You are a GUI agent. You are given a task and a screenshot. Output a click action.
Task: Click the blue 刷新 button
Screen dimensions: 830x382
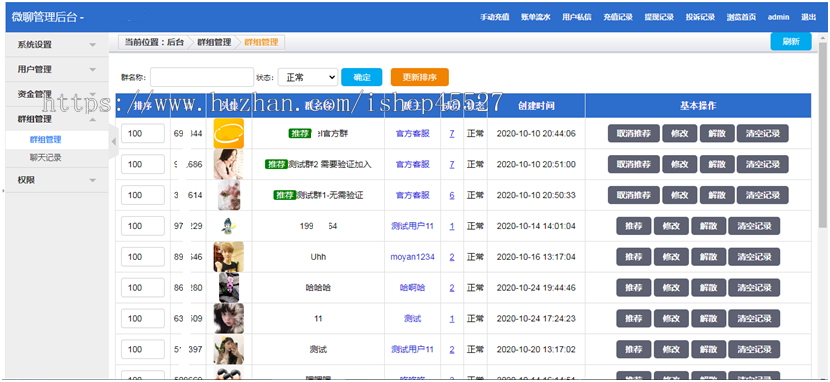(791, 42)
